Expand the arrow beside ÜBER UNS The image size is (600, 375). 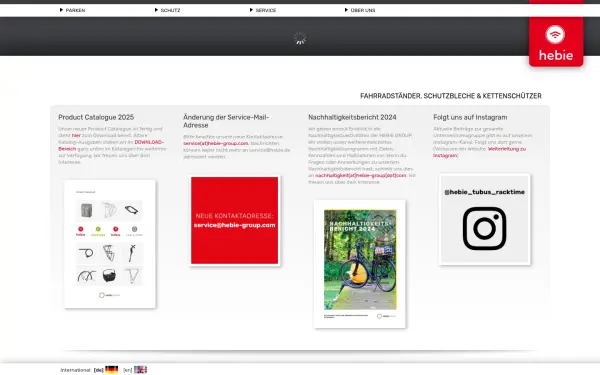pyautogui.click(x=346, y=10)
